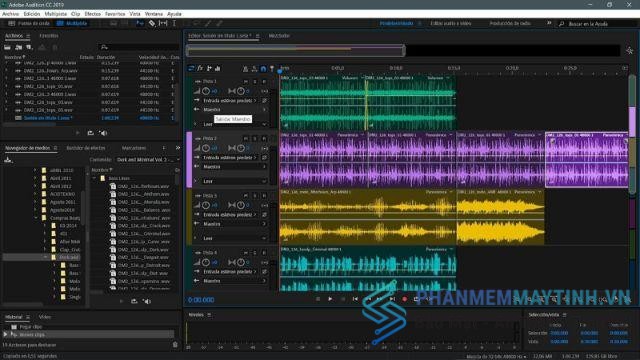Switch to Forma de onda view

pyautogui.click(x=29, y=23)
